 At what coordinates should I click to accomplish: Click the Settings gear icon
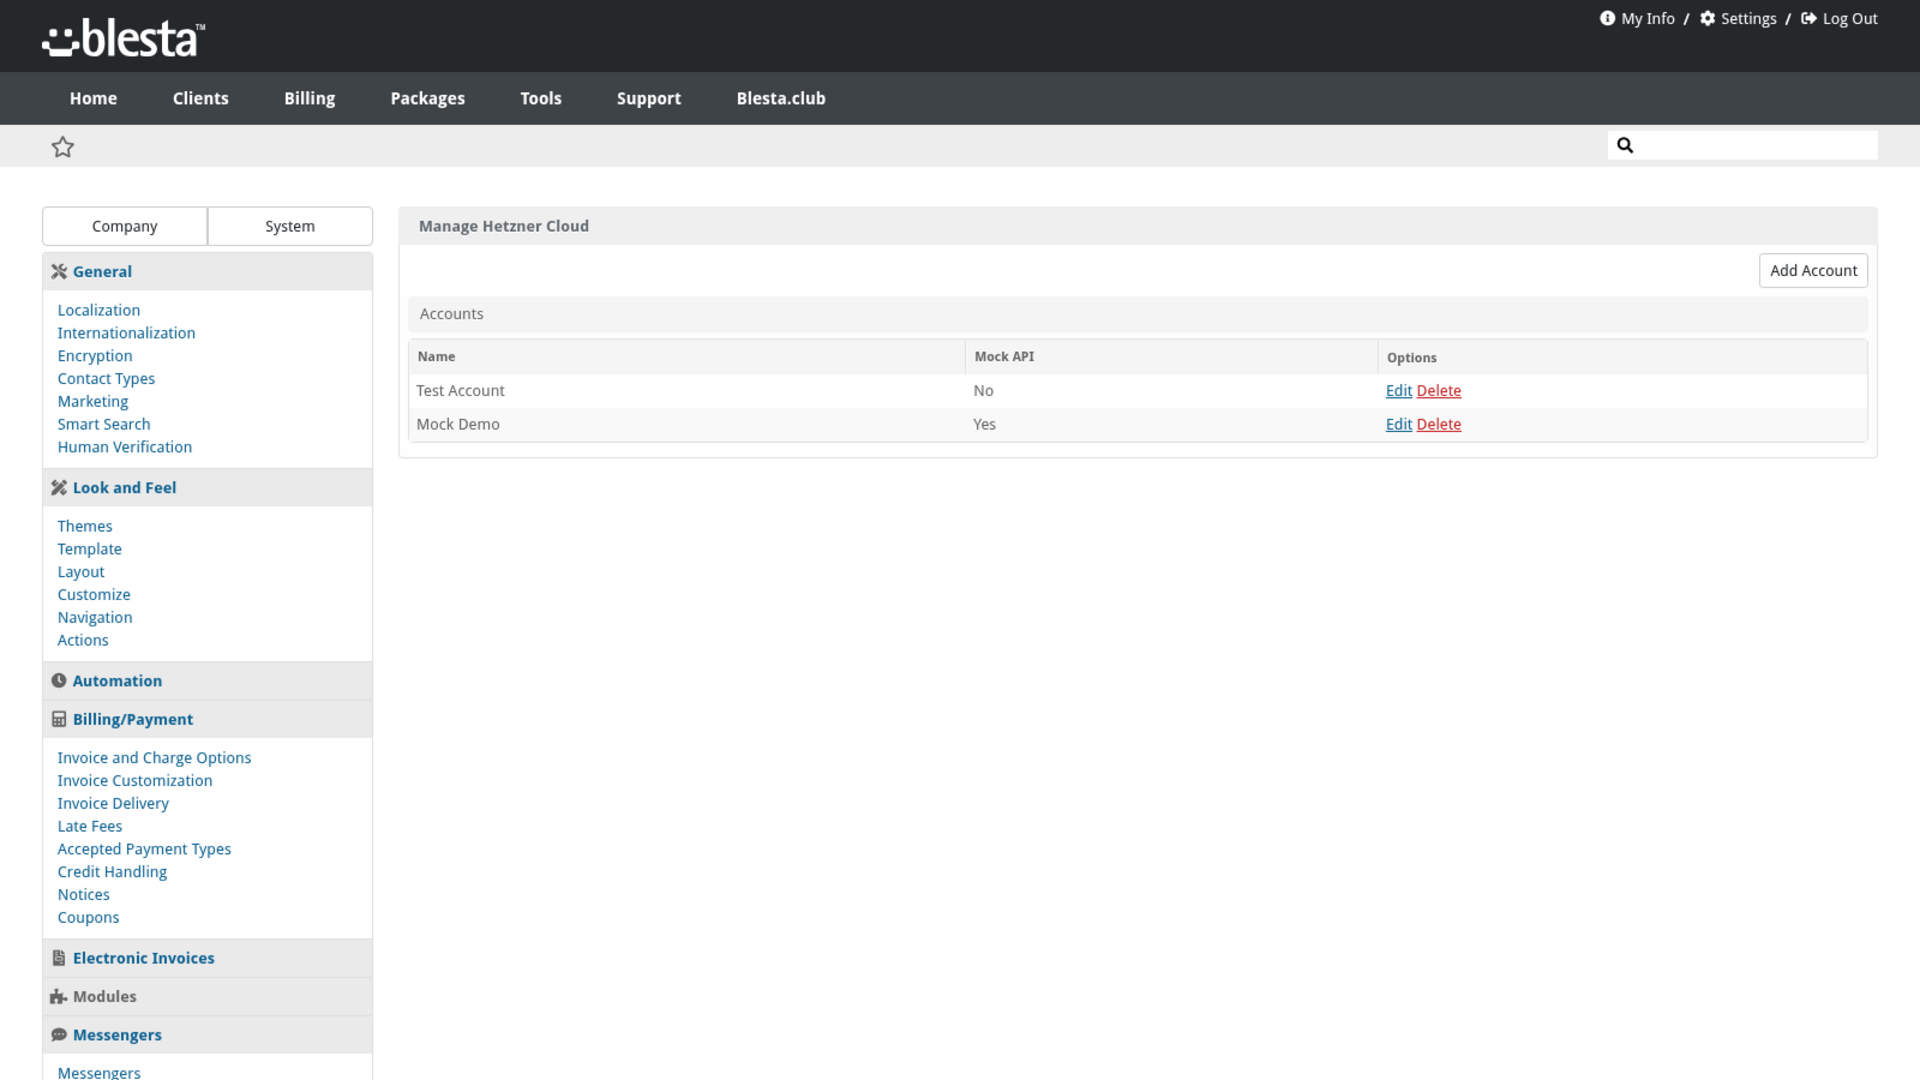click(x=1708, y=18)
